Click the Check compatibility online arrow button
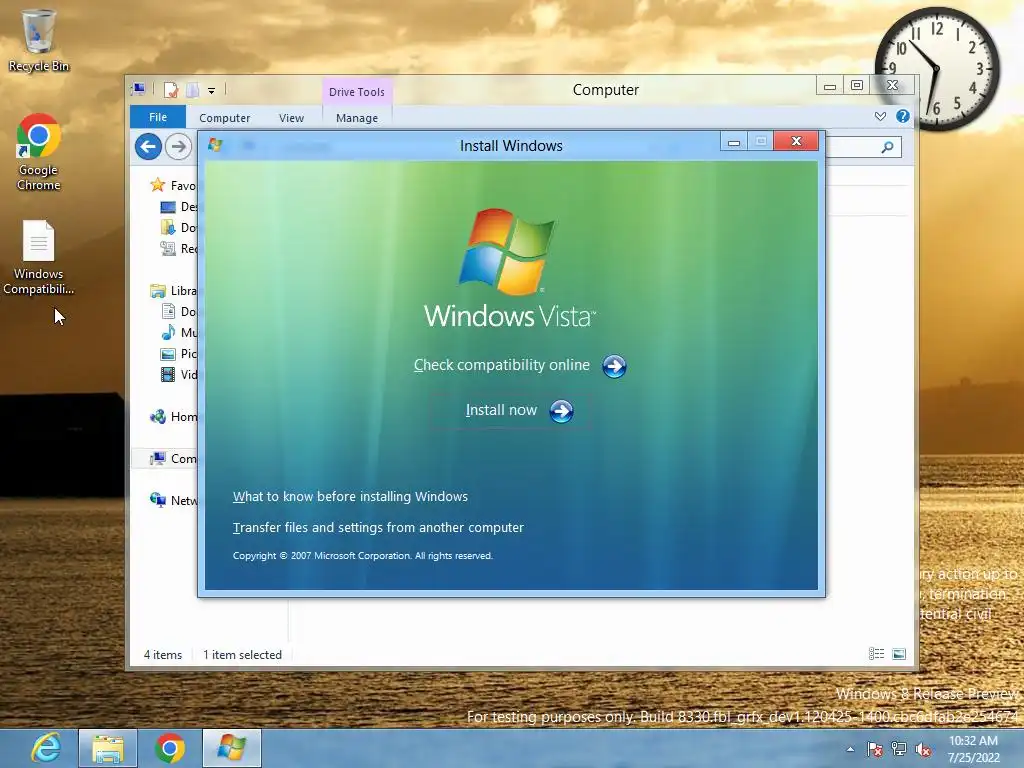Viewport: 1024px width, 768px height. (x=614, y=366)
